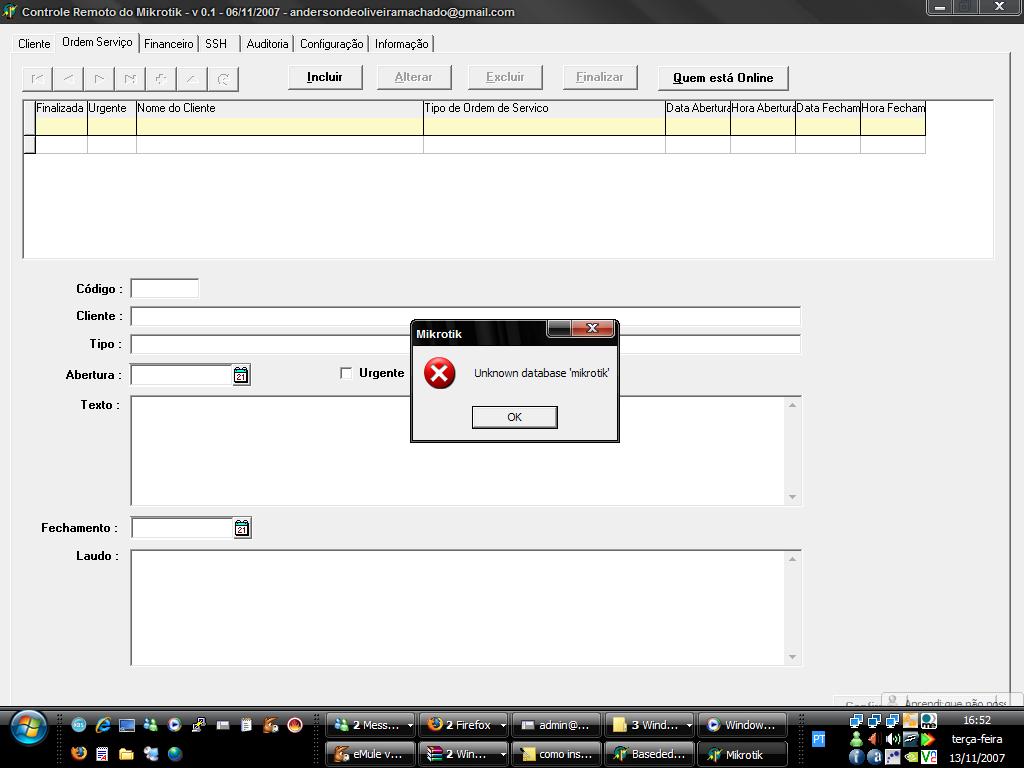Screen dimensions: 1024x768
Task: Click the Data Abertura column header
Action: point(697,108)
